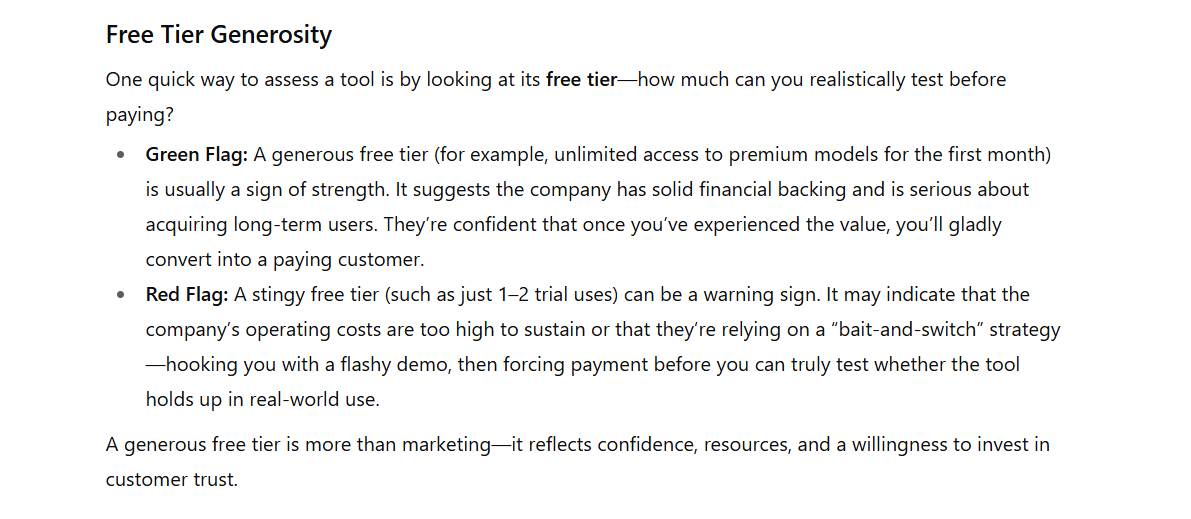
Task: Click the final words "customer trust."
Action: [x=172, y=480]
